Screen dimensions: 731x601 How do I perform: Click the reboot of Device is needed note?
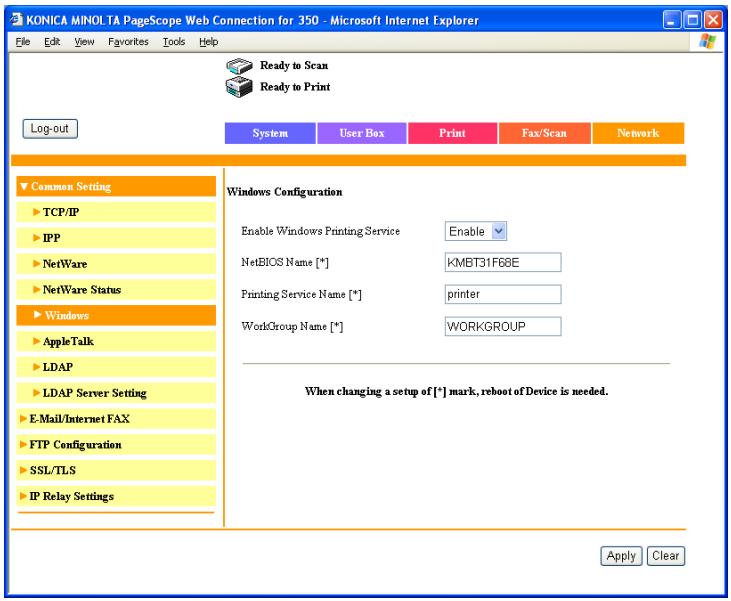coord(456,391)
